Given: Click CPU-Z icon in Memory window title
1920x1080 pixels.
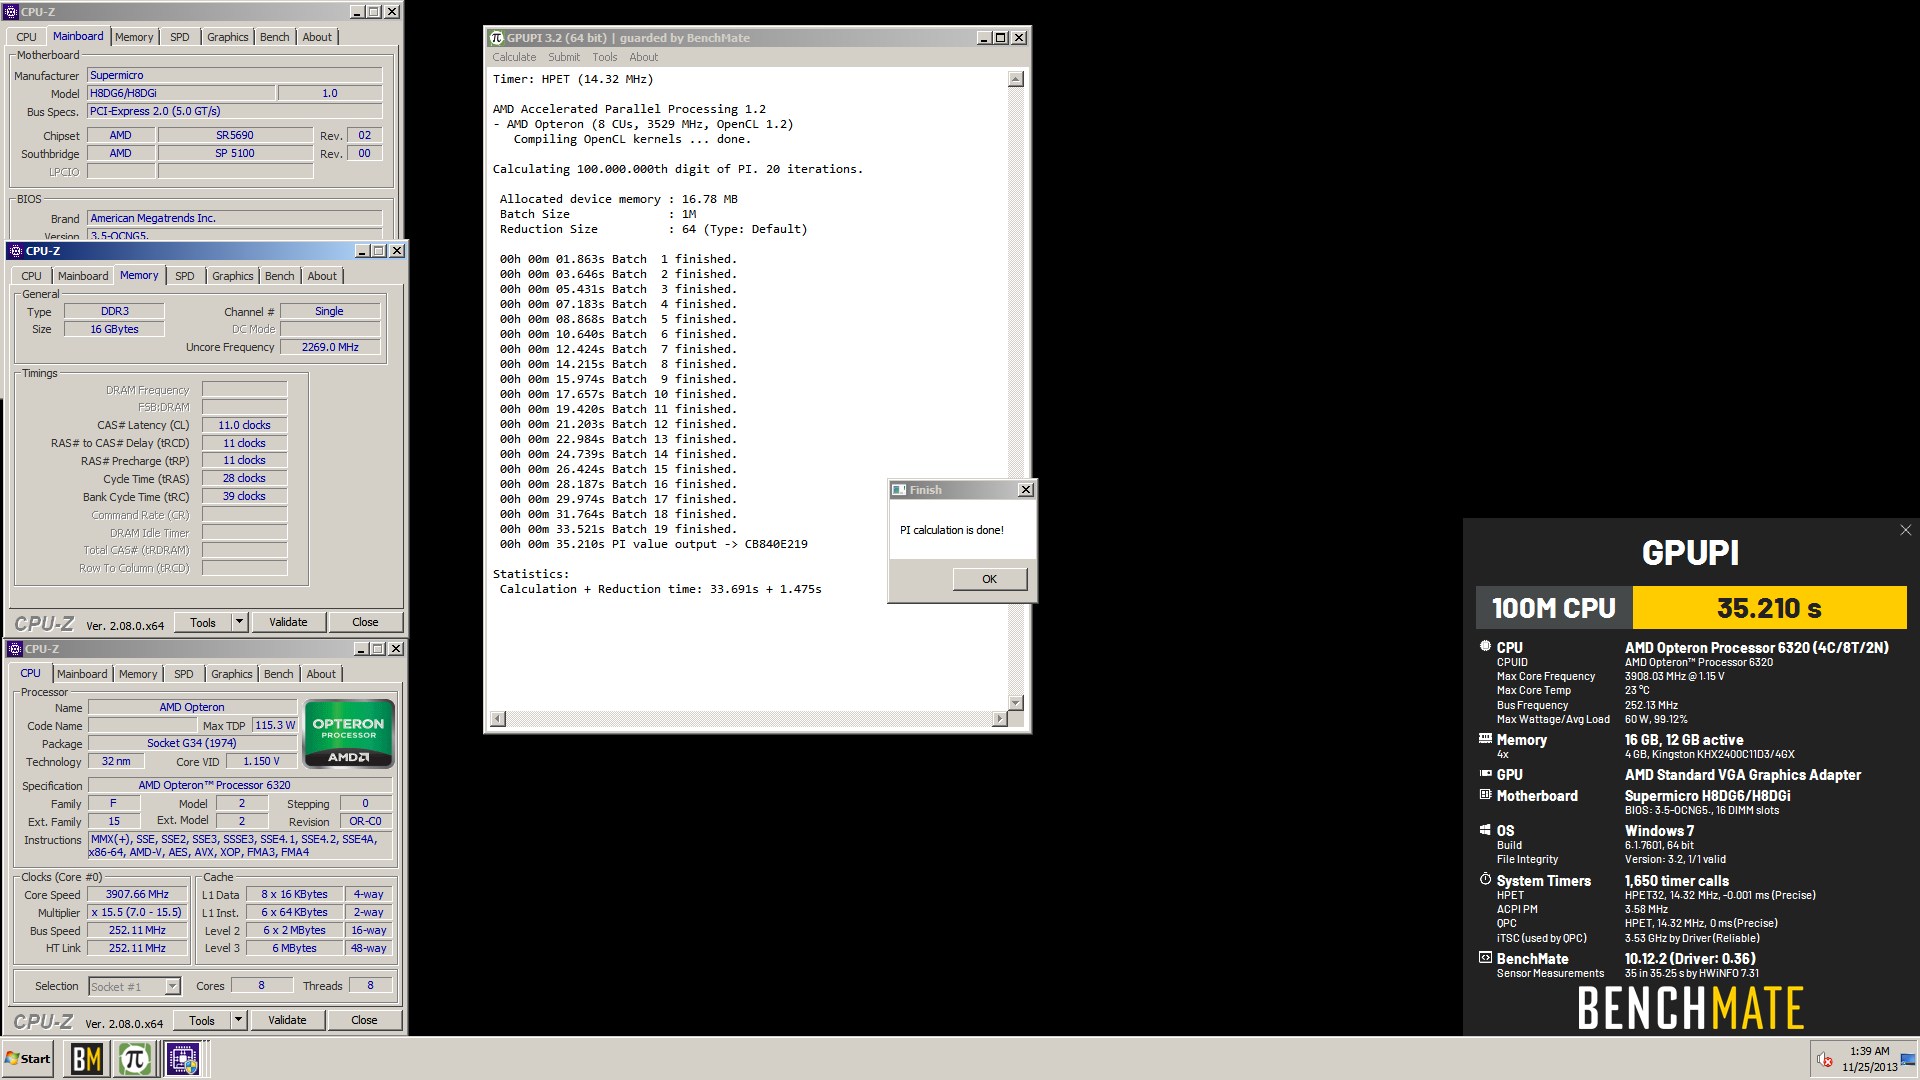Looking at the screenshot, I should 15,251.
